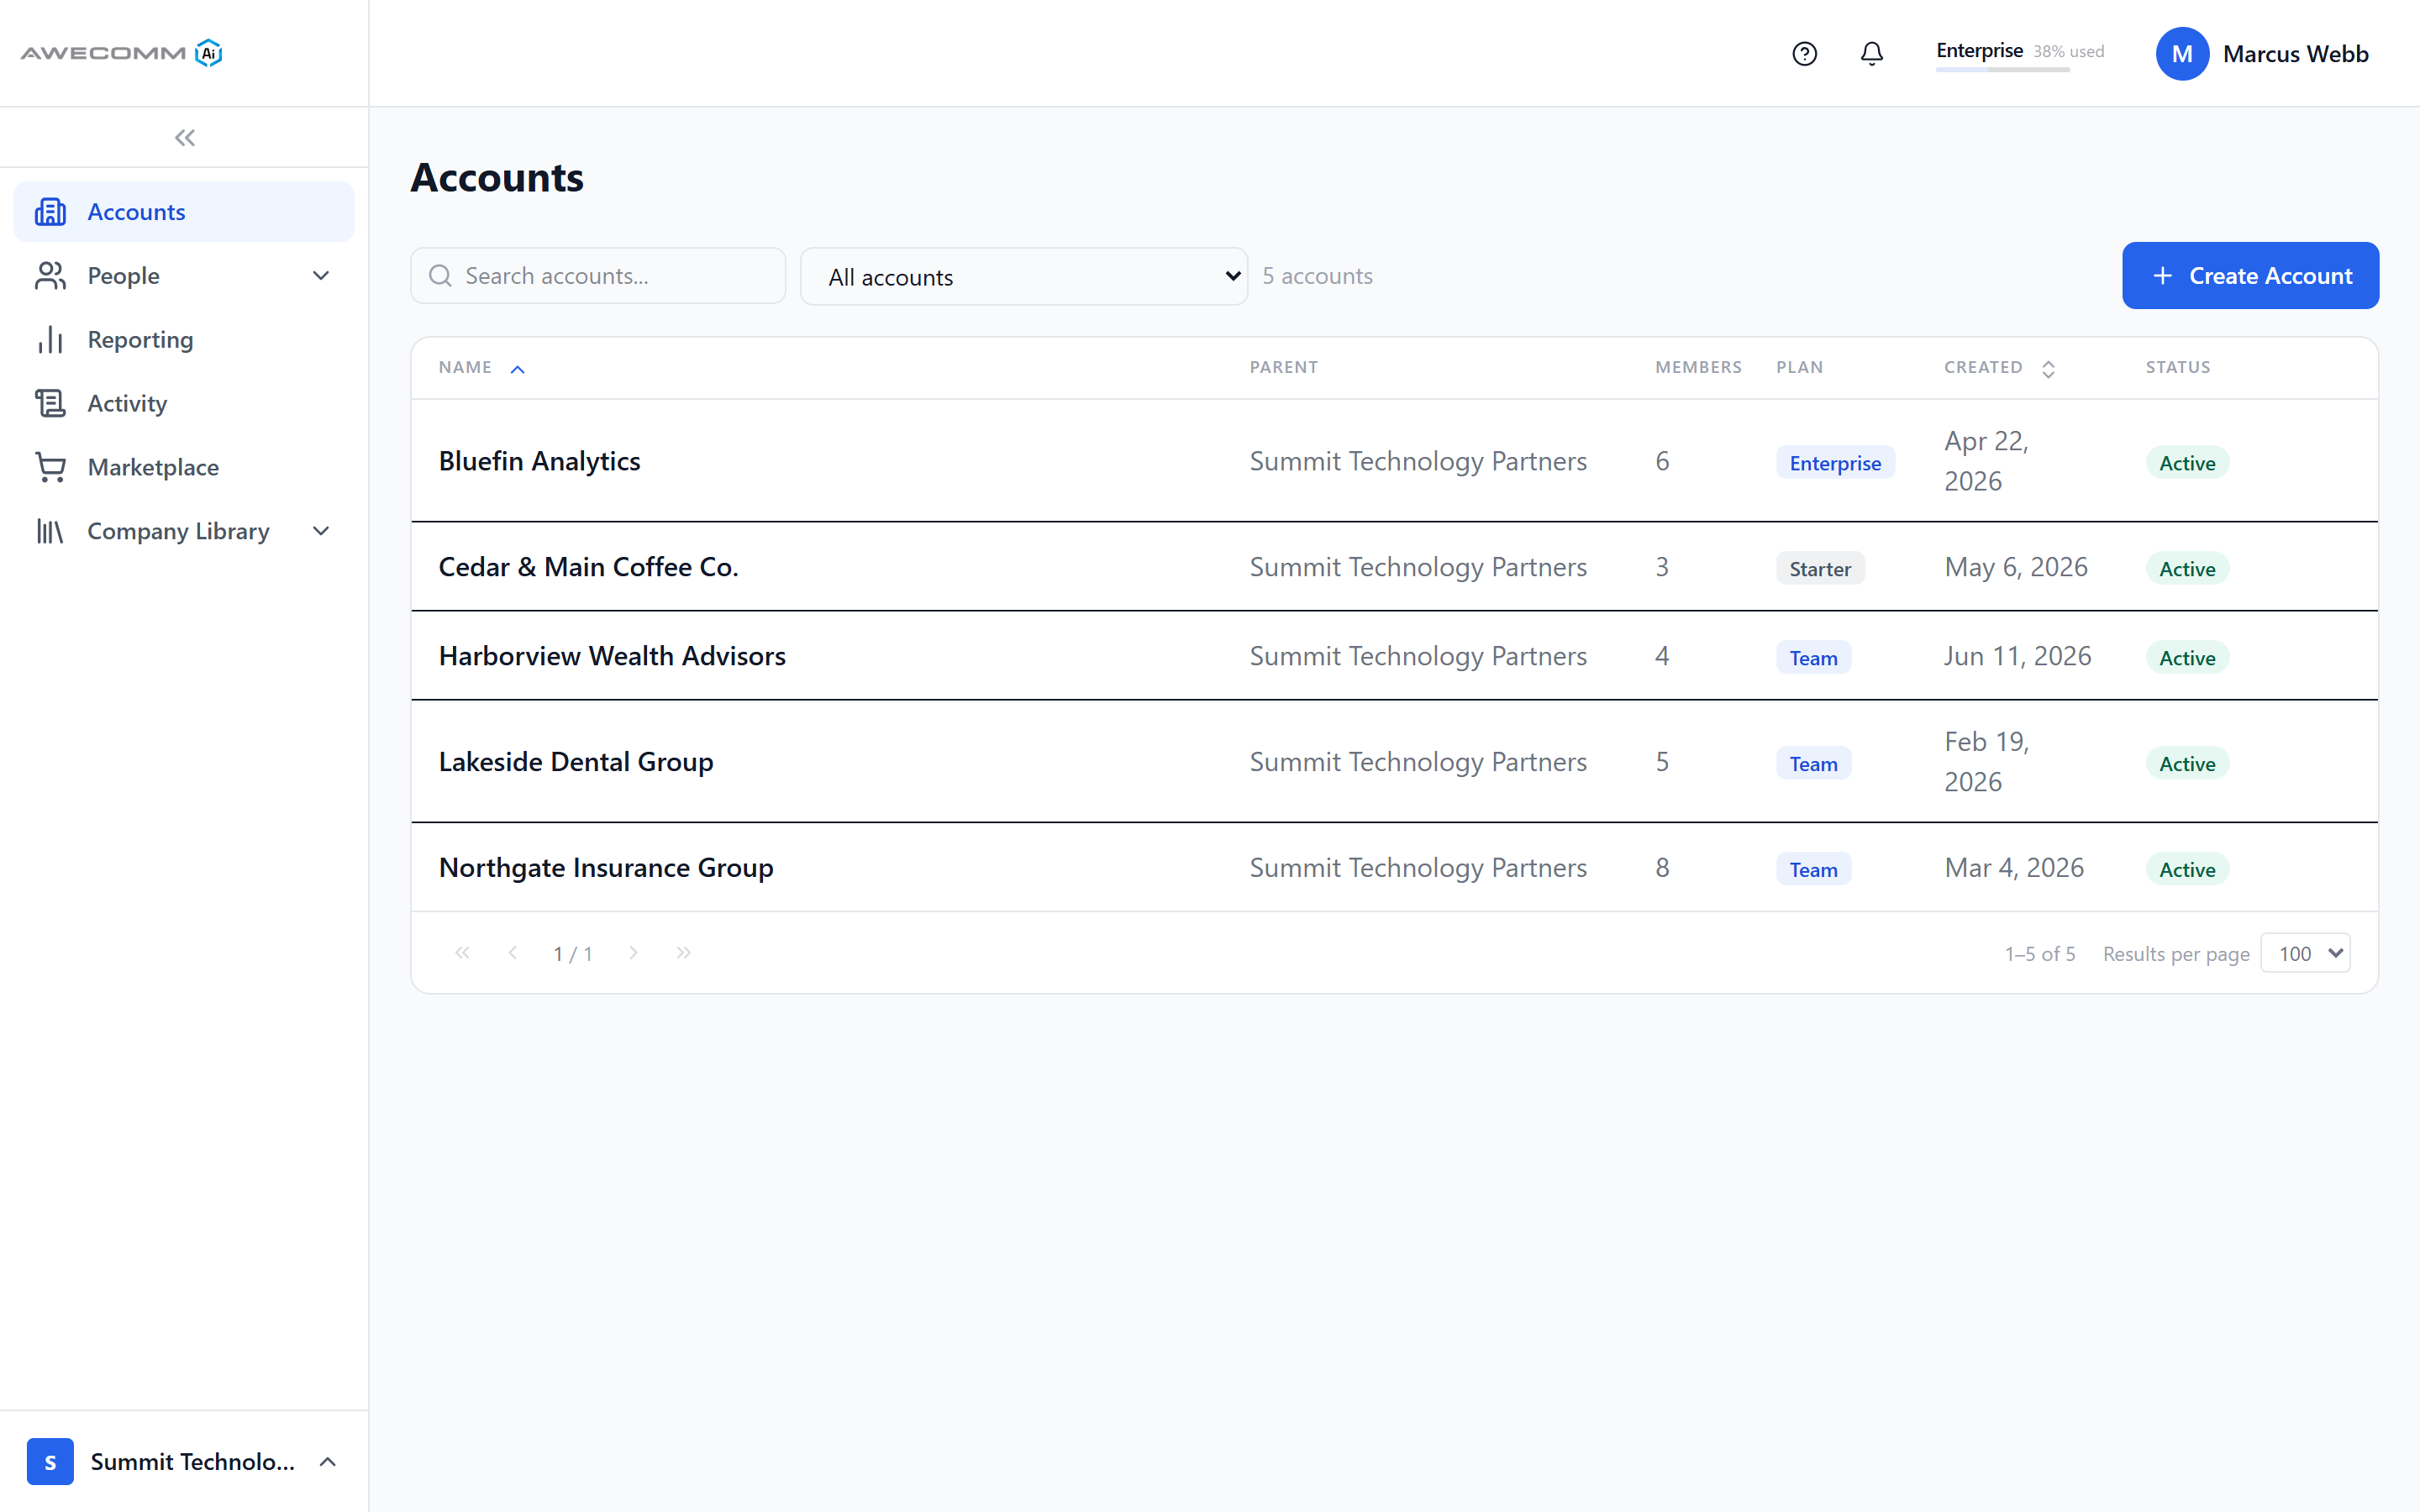Screen dimensions: 2420x1512
Task: Open Northgate Insurance Group account
Action: (x=606, y=868)
